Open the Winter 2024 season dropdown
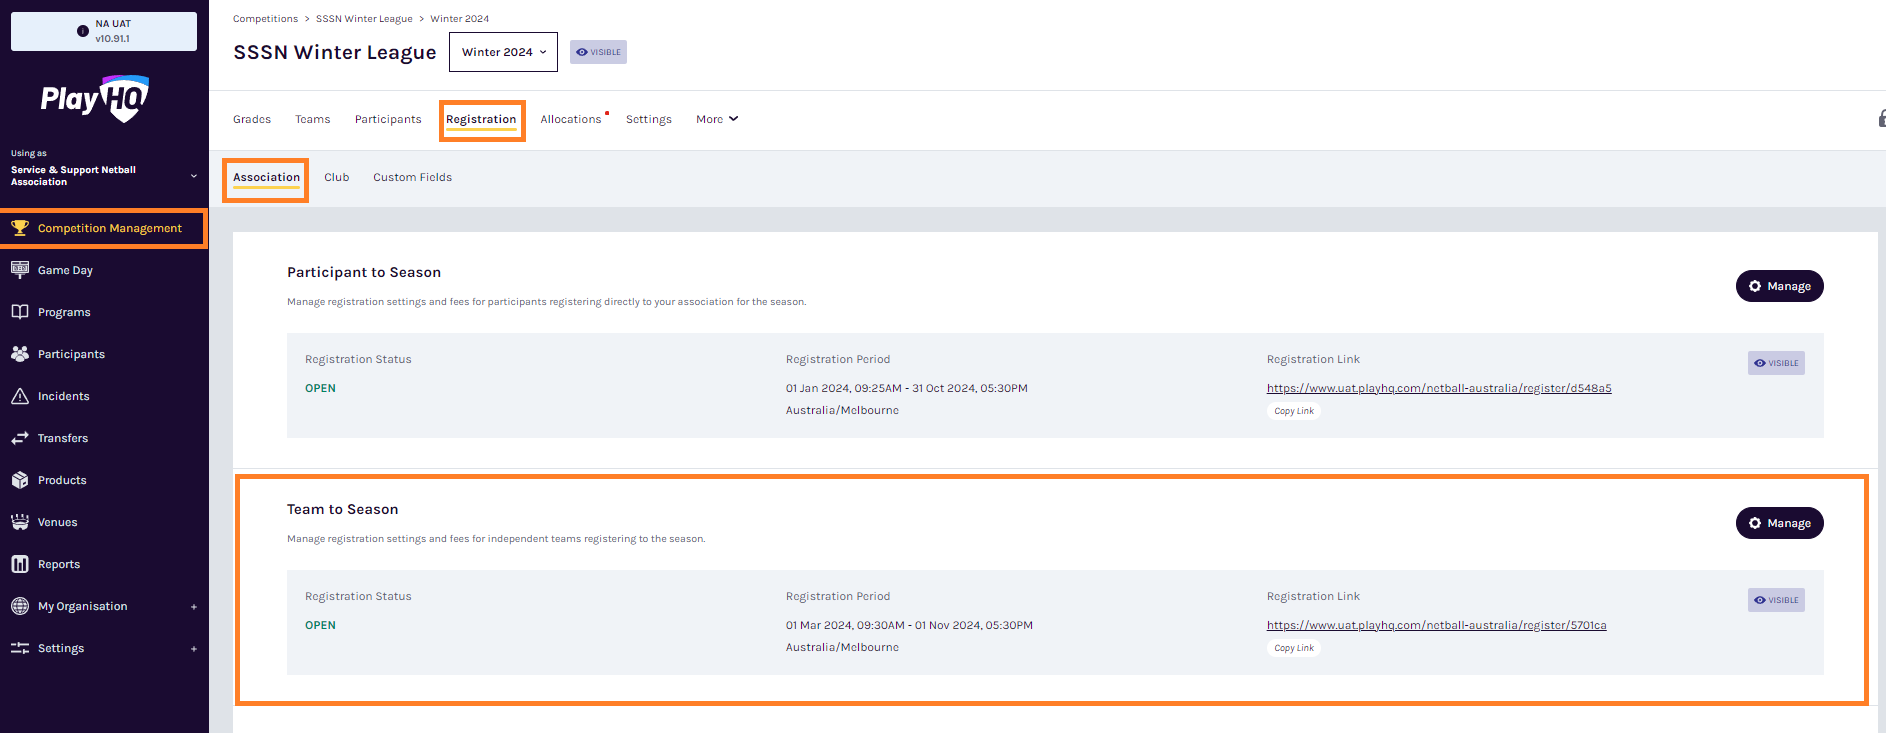Viewport: 1886px width, 733px height. 503,52
